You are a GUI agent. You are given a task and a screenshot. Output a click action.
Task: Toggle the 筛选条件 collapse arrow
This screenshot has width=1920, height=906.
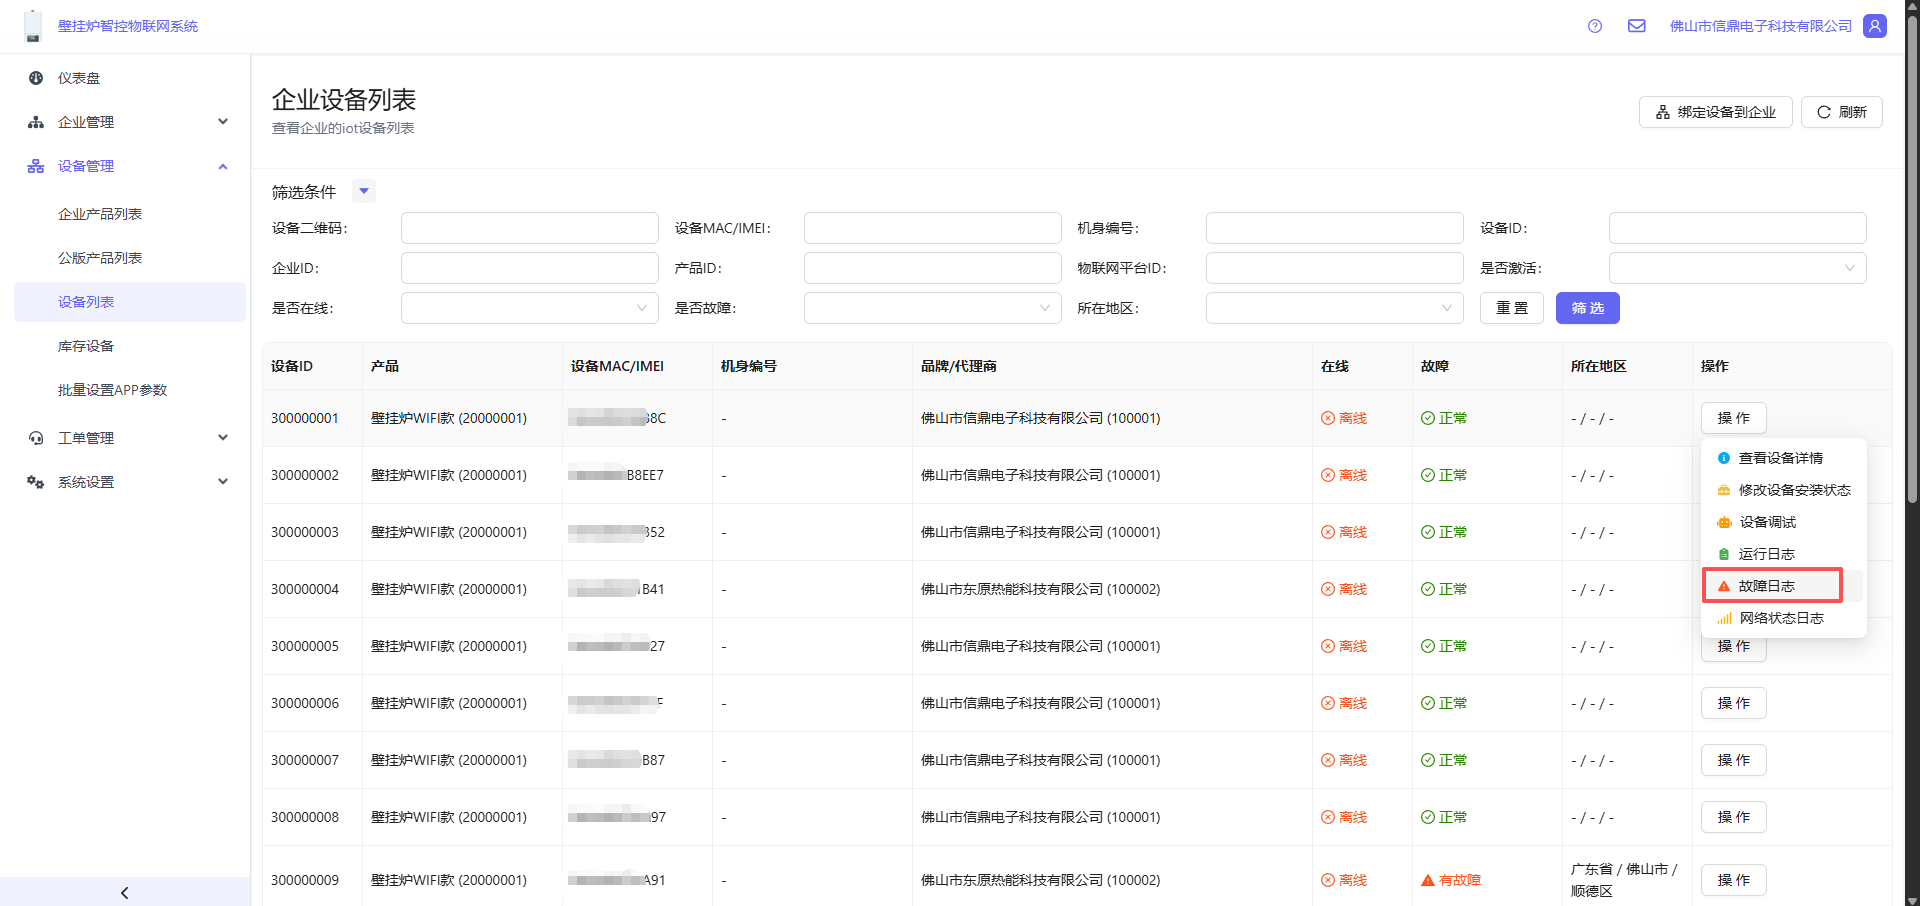click(x=364, y=191)
